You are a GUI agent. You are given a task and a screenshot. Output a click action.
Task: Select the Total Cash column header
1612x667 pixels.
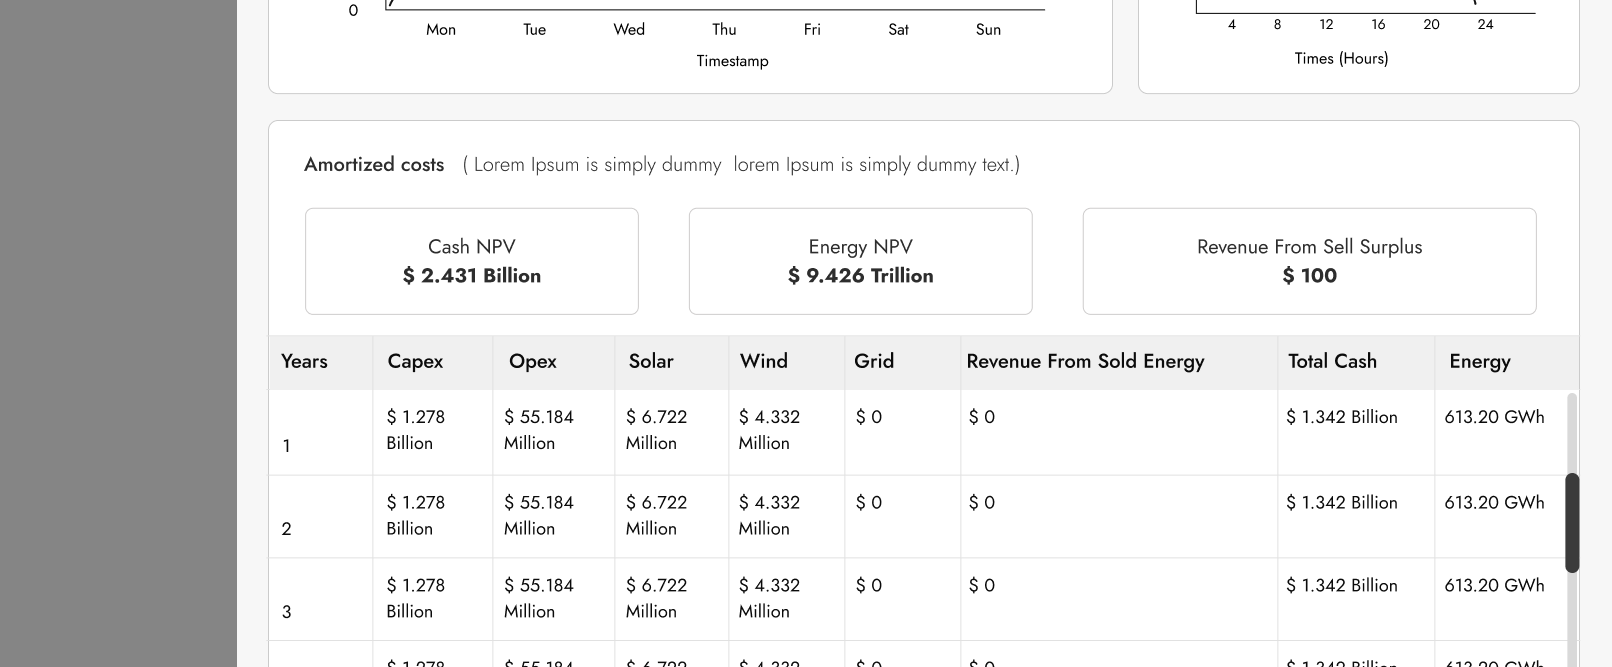(x=1332, y=361)
